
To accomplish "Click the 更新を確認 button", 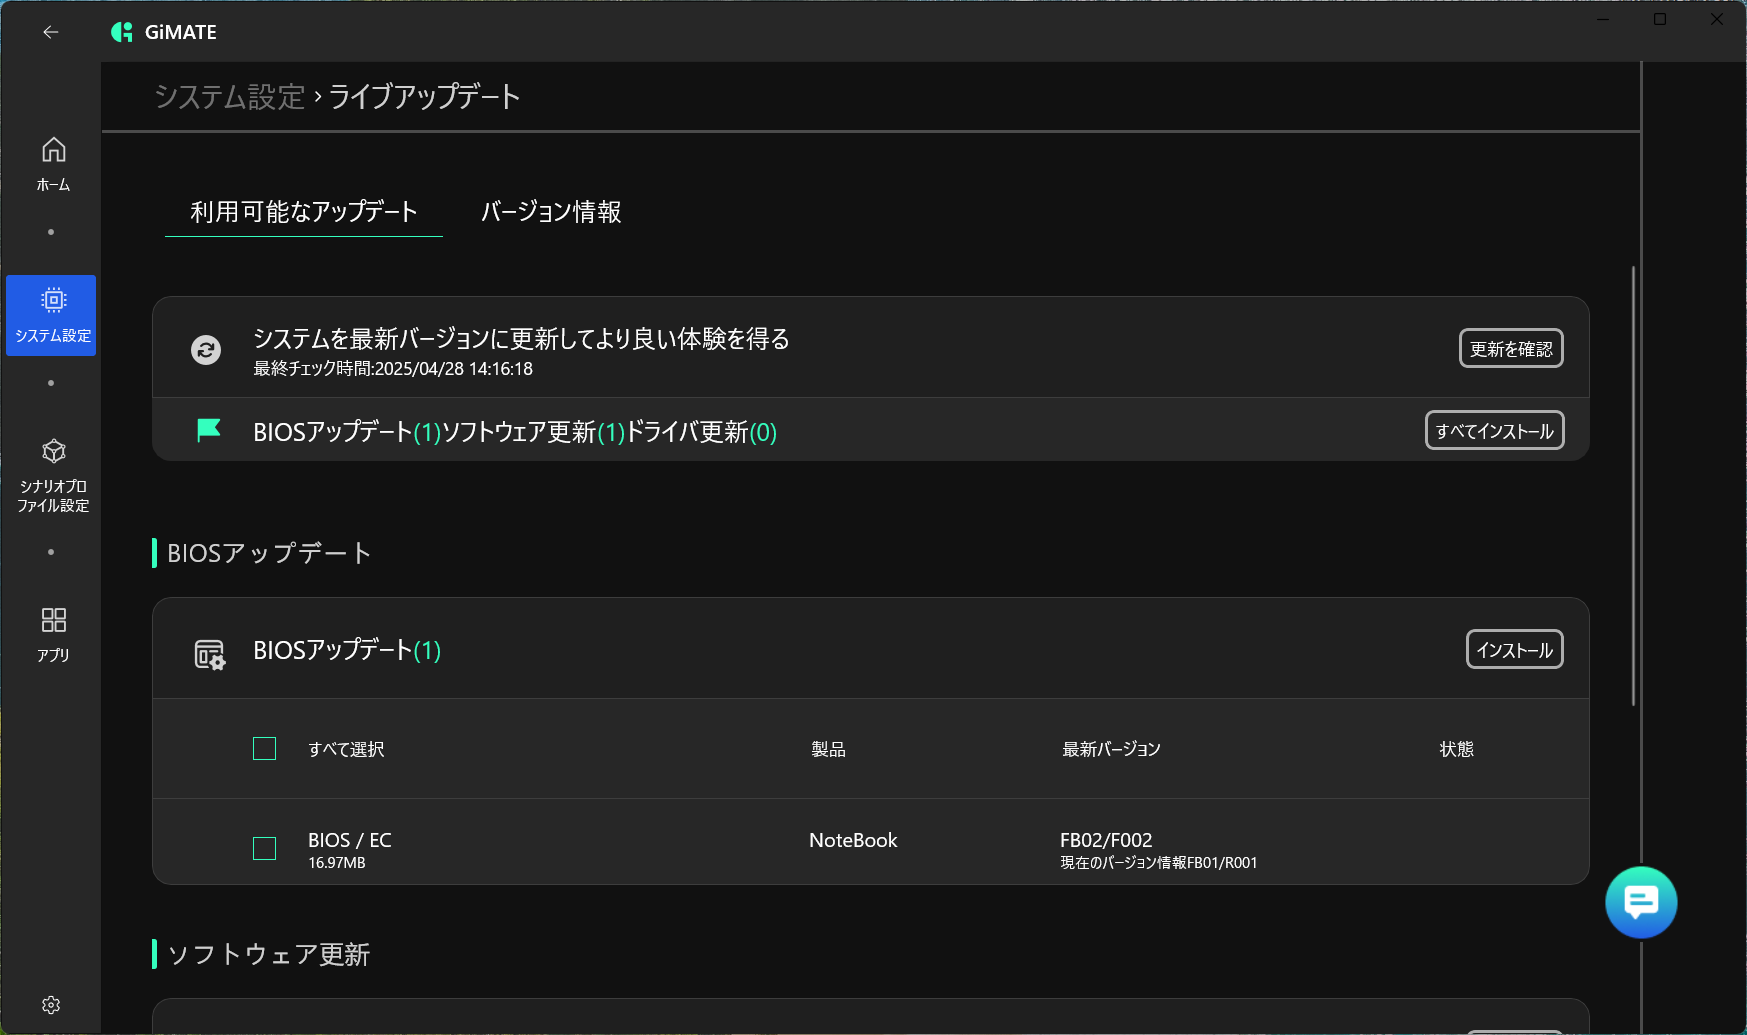I will point(1511,348).
